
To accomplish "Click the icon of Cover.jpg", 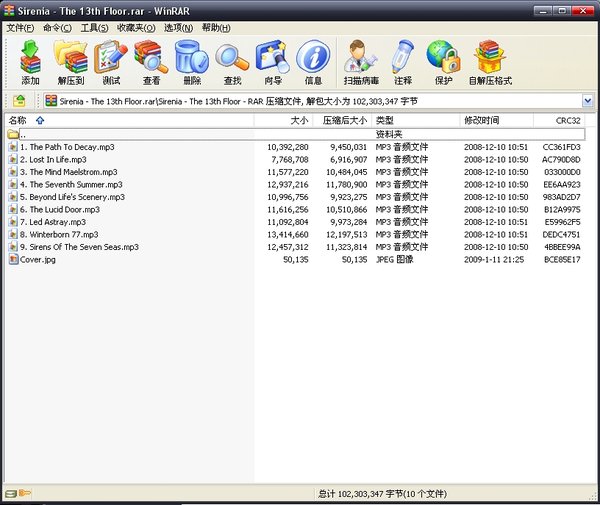I will 13,259.
